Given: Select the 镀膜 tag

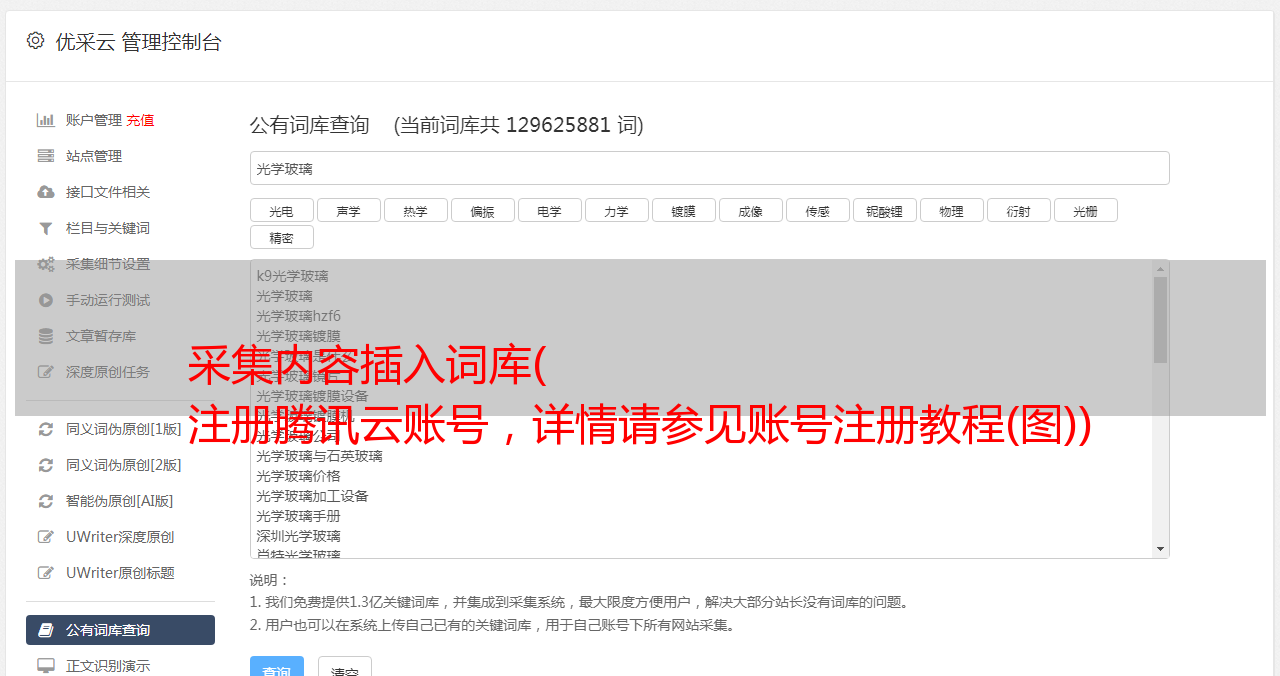Looking at the screenshot, I should point(684,210).
